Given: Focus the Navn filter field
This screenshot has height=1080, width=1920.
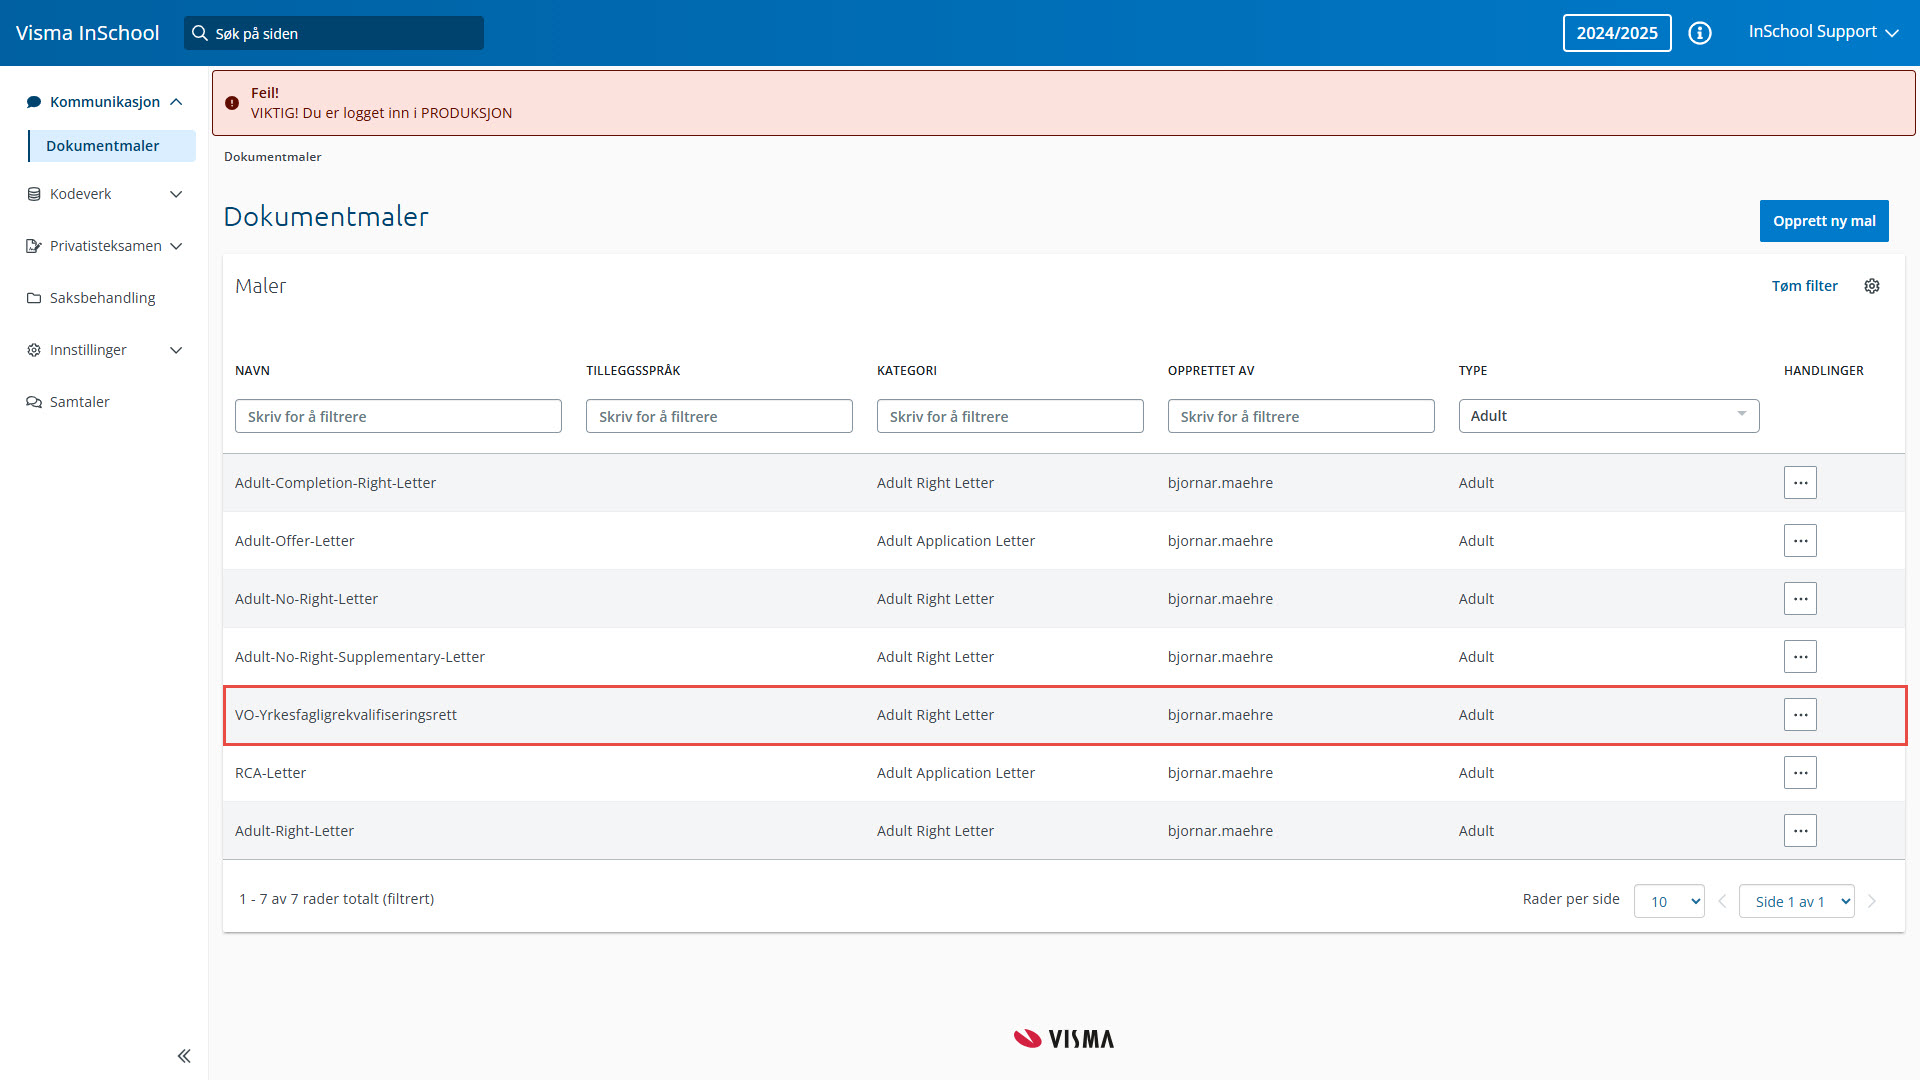Looking at the screenshot, I should (x=398, y=416).
